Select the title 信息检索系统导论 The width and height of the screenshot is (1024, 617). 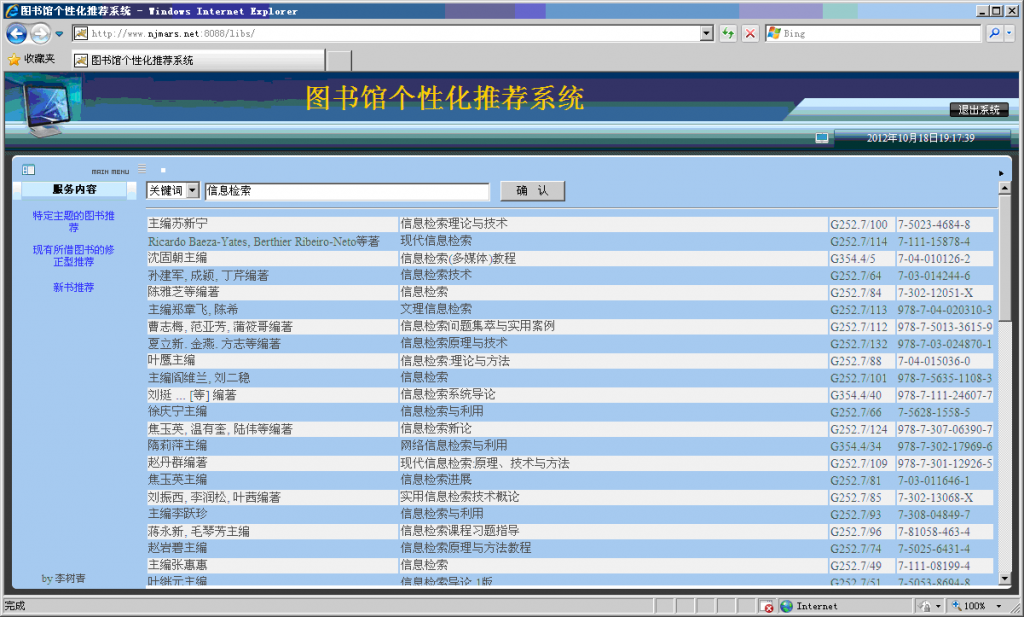447,394
